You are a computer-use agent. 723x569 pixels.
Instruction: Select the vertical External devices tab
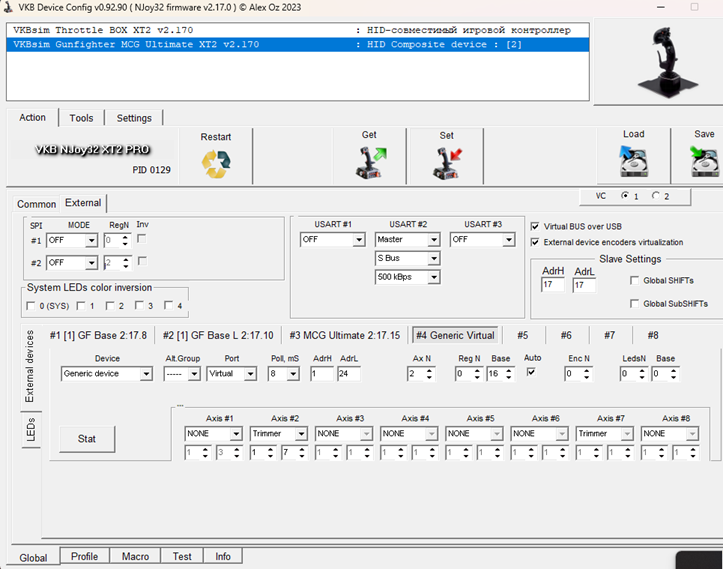click(30, 366)
